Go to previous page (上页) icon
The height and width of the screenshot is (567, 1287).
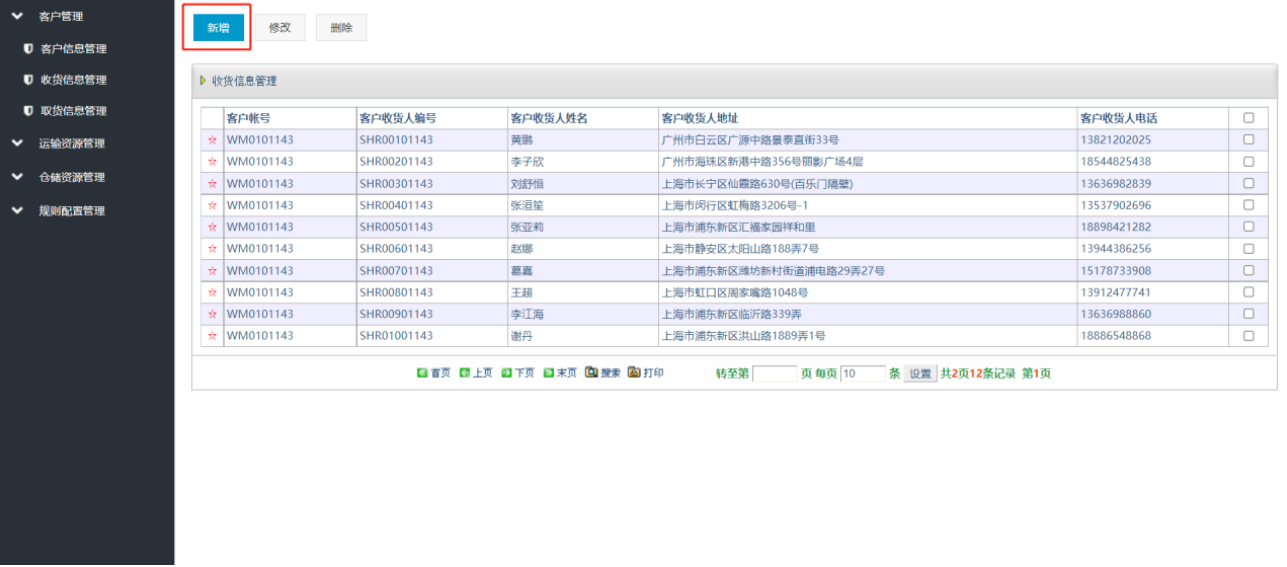point(464,373)
